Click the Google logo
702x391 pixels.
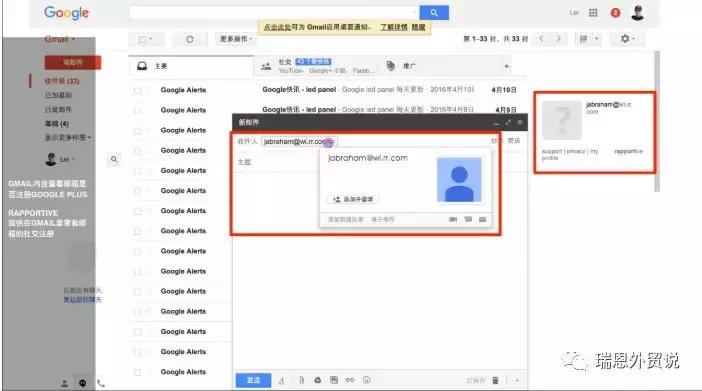click(66, 13)
